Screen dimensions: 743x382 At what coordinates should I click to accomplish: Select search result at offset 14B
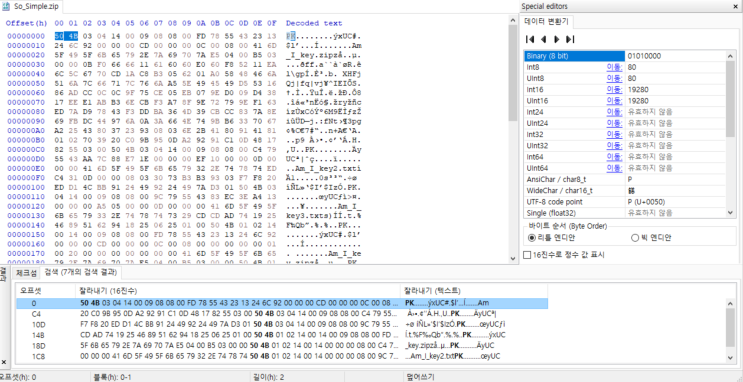282,335
